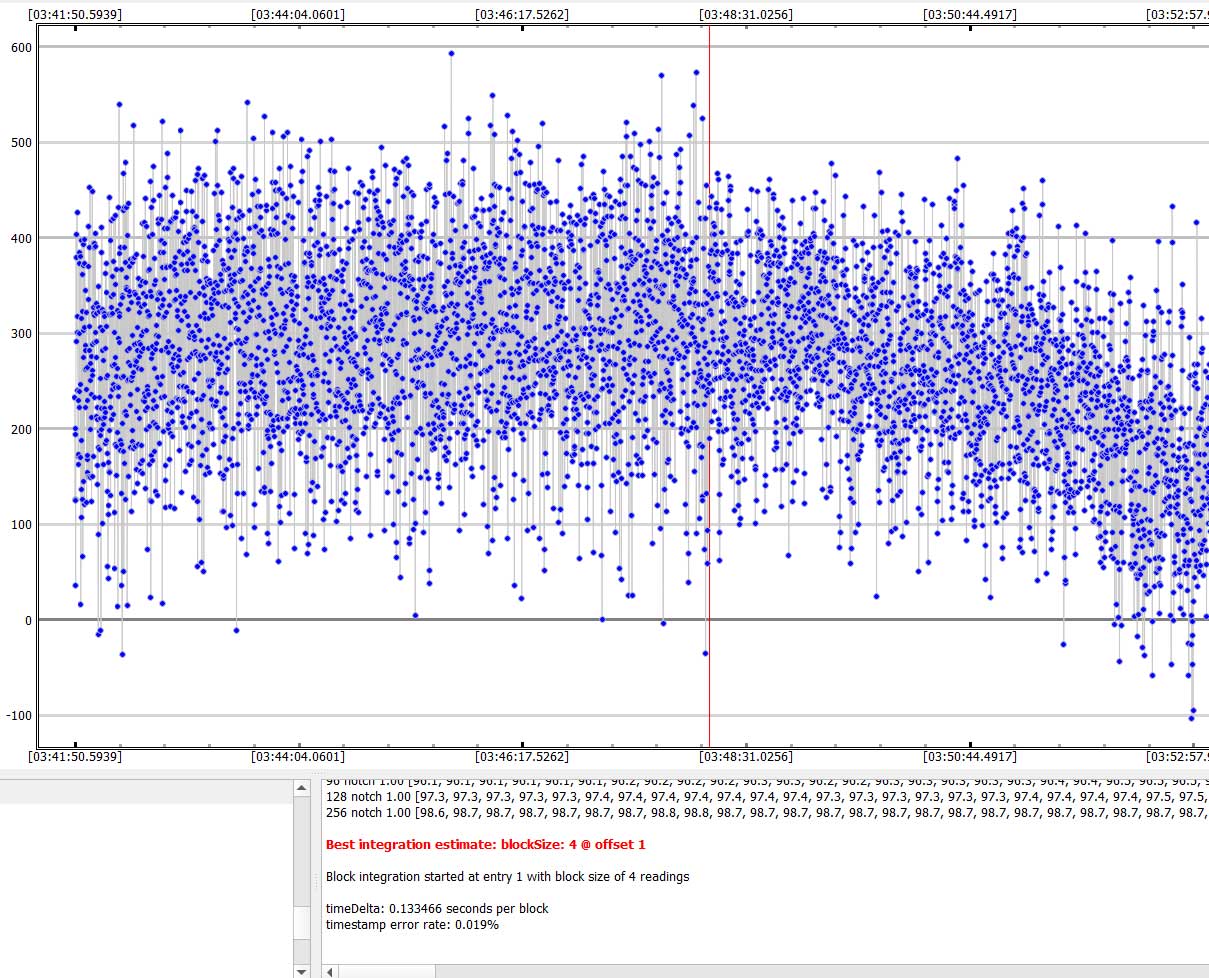The image size is (1209, 978).
Task: Select the red 'Best integration estimate' line
Action: [485, 845]
